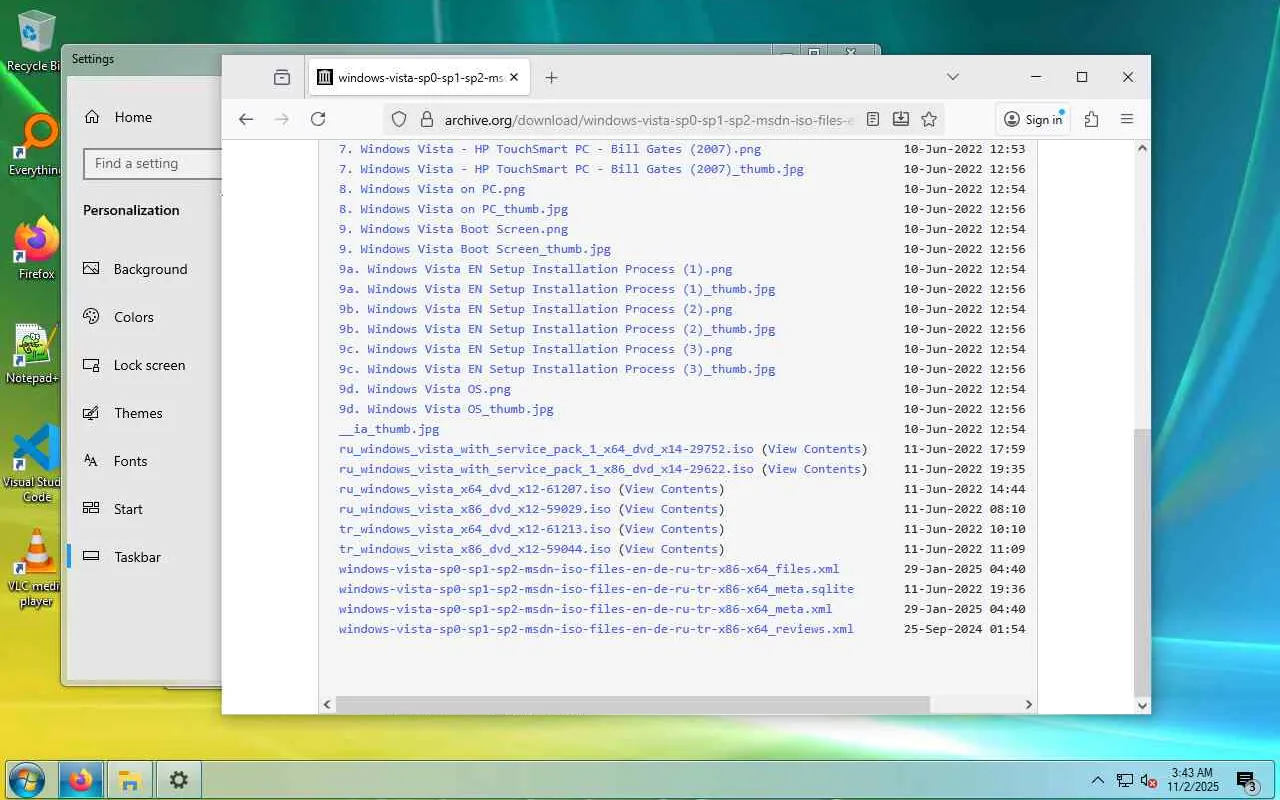The width and height of the screenshot is (1280, 800).
Task: Open __ia_thumb.jpg file link
Action: tap(389, 429)
